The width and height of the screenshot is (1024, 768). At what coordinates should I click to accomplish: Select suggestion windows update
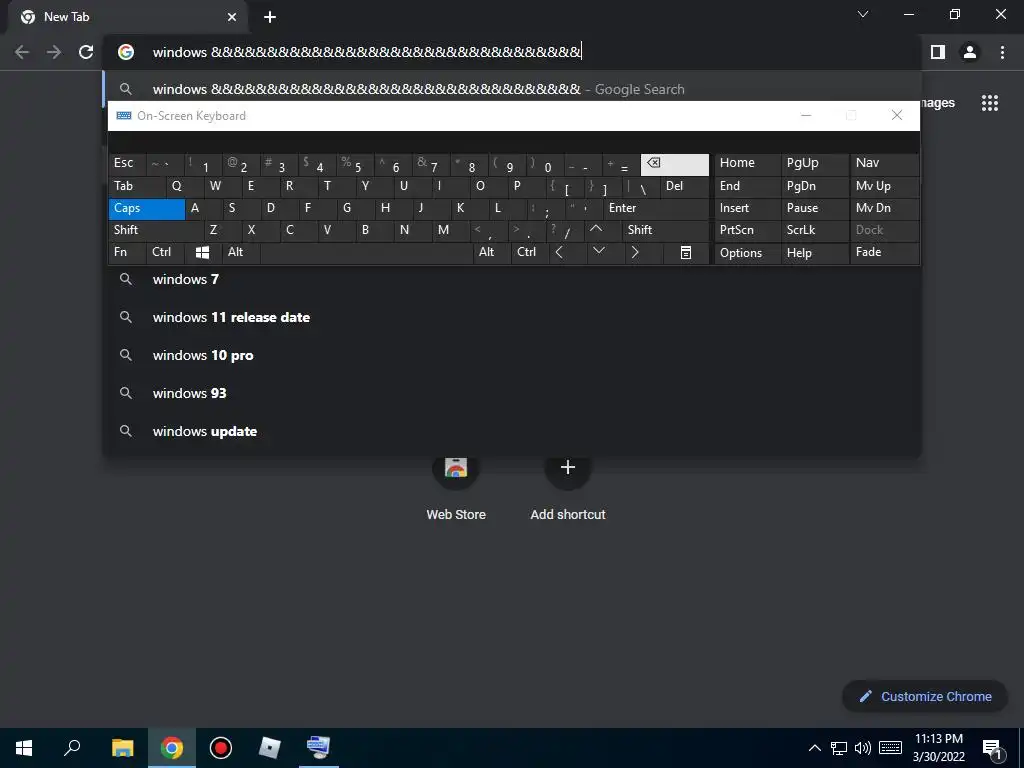pos(513,431)
